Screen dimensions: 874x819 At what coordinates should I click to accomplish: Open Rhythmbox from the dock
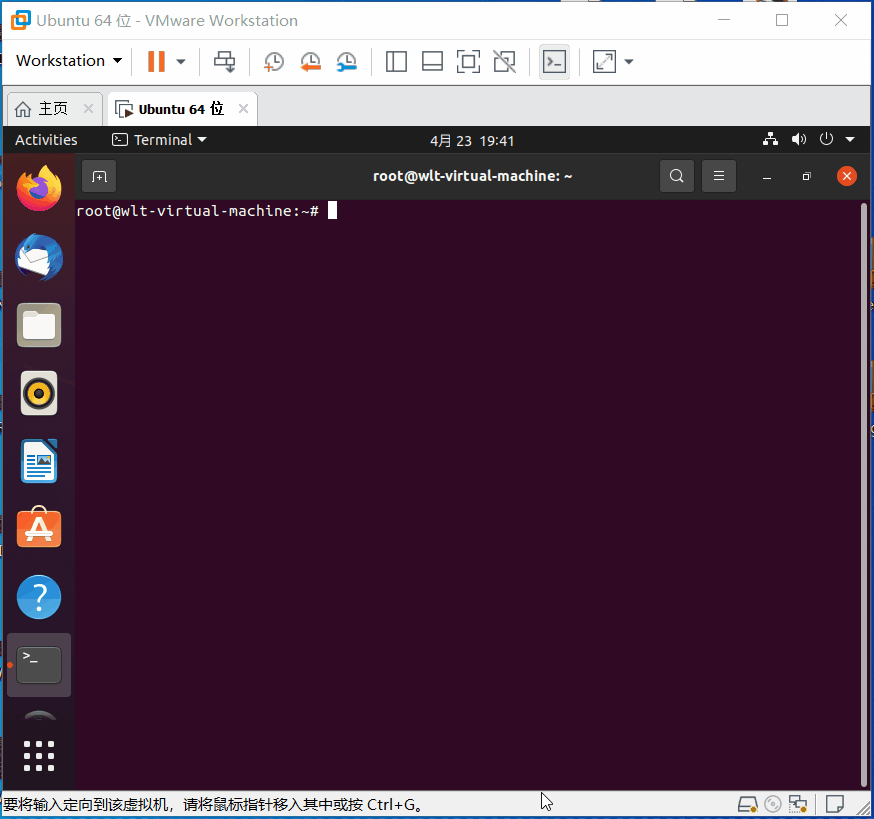click(x=38, y=393)
